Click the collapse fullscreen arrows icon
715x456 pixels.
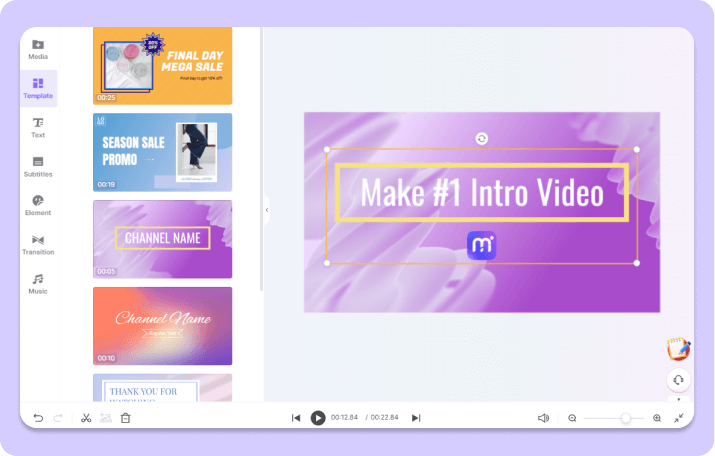click(x=679, y=418)
